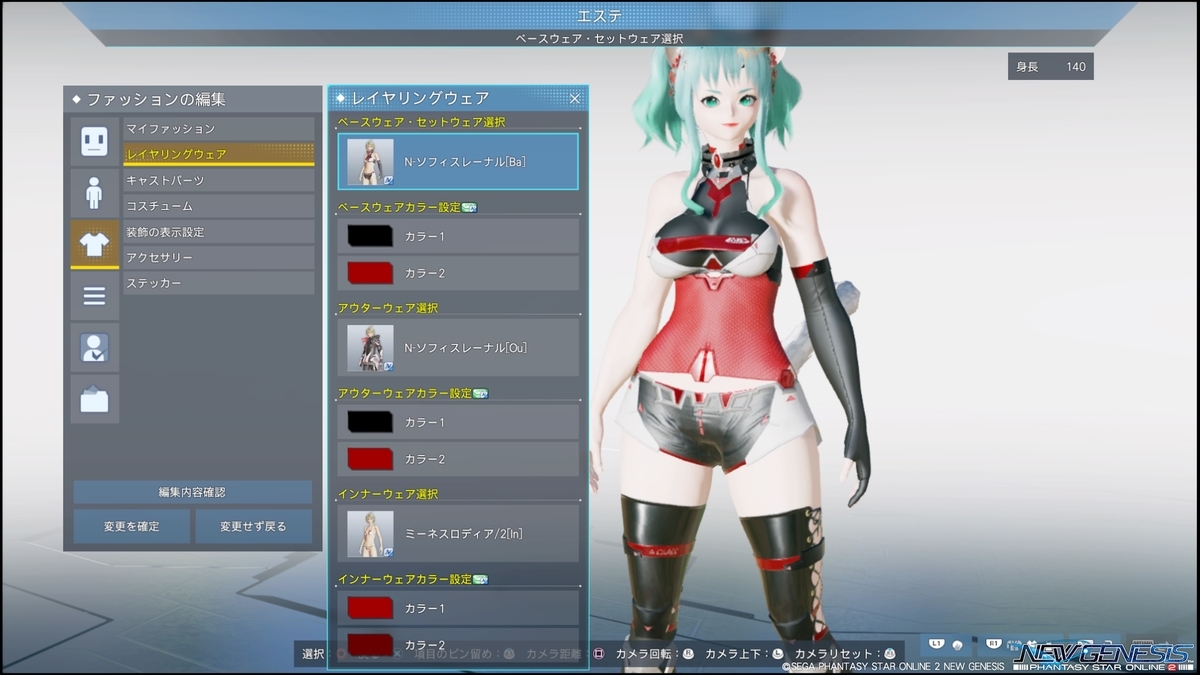Close the レイヤリングウェア panel
Screen dimensions: 1200x675
point(575,98)
